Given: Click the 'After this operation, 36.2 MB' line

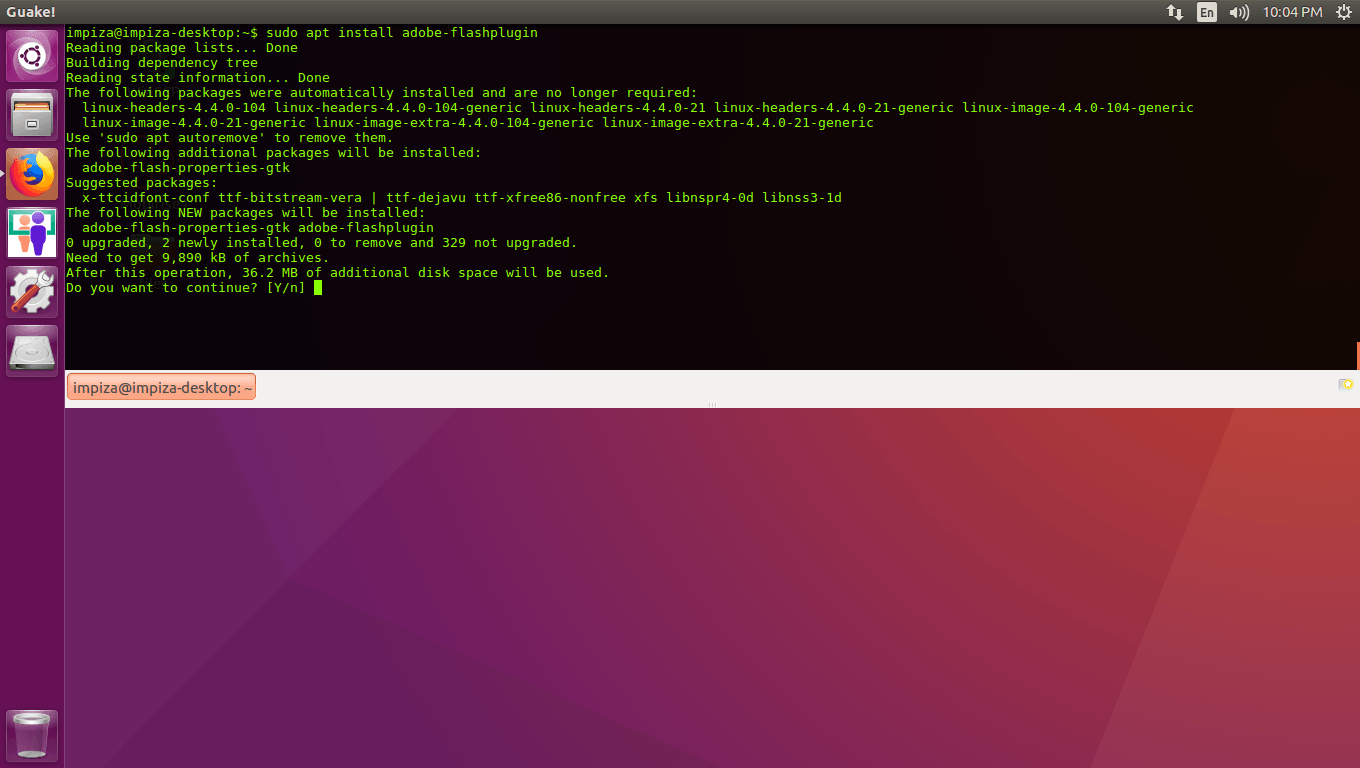Looking at the screenshot, I should 338,273.
